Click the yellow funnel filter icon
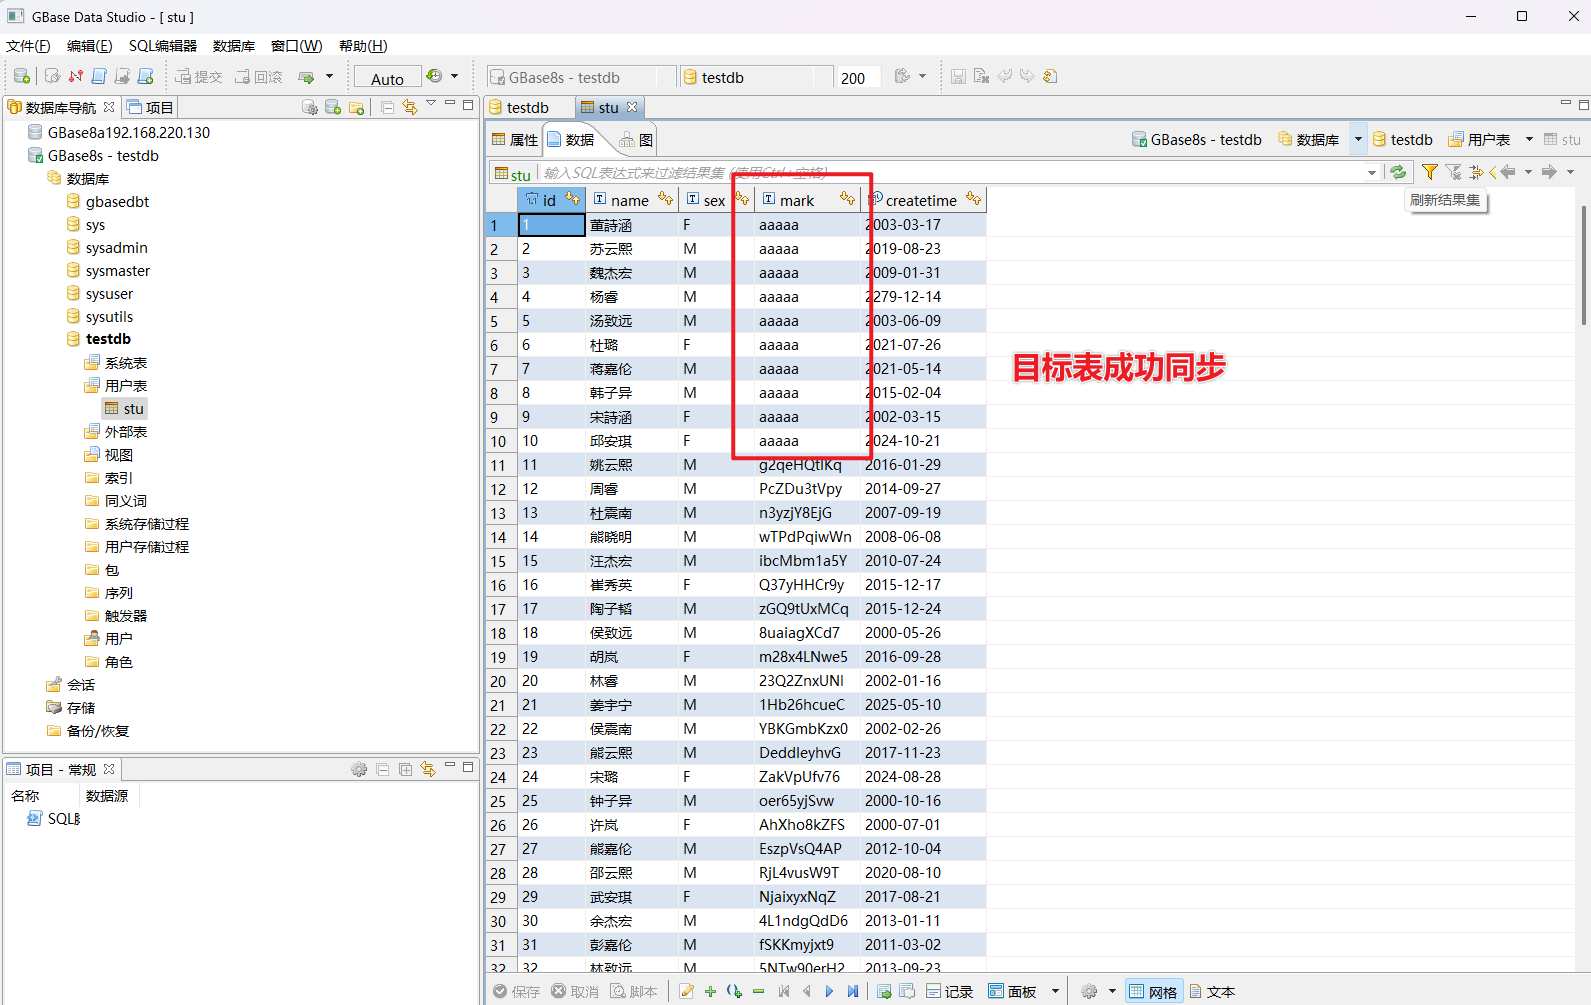Viewport: 1591px width, 1005px height. pos(1430,172)
